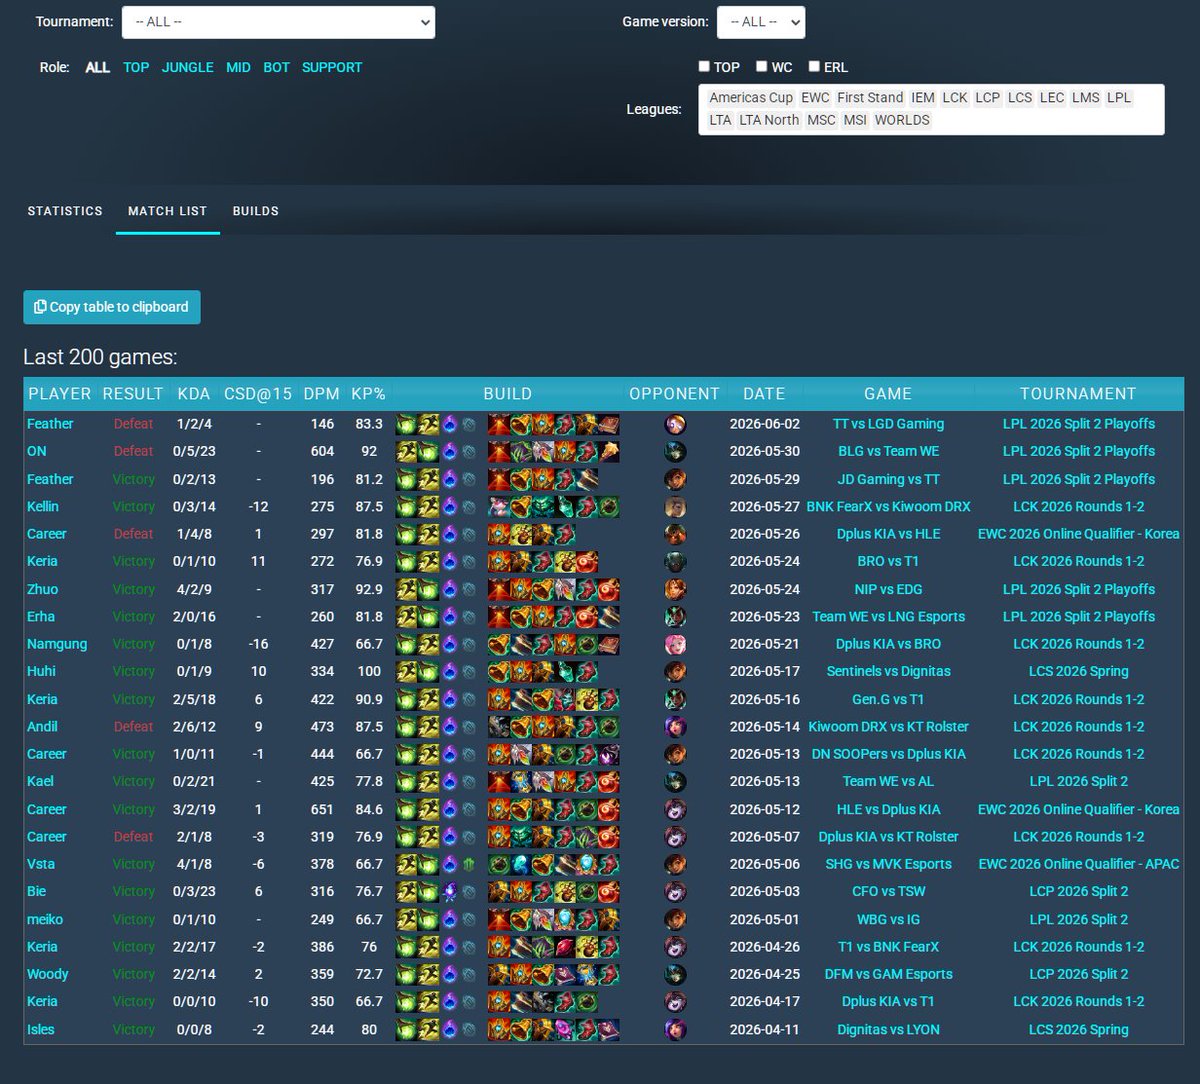1200x1084 pixels.
Task: Select the LCK league tag
Action: coord(955,98)
